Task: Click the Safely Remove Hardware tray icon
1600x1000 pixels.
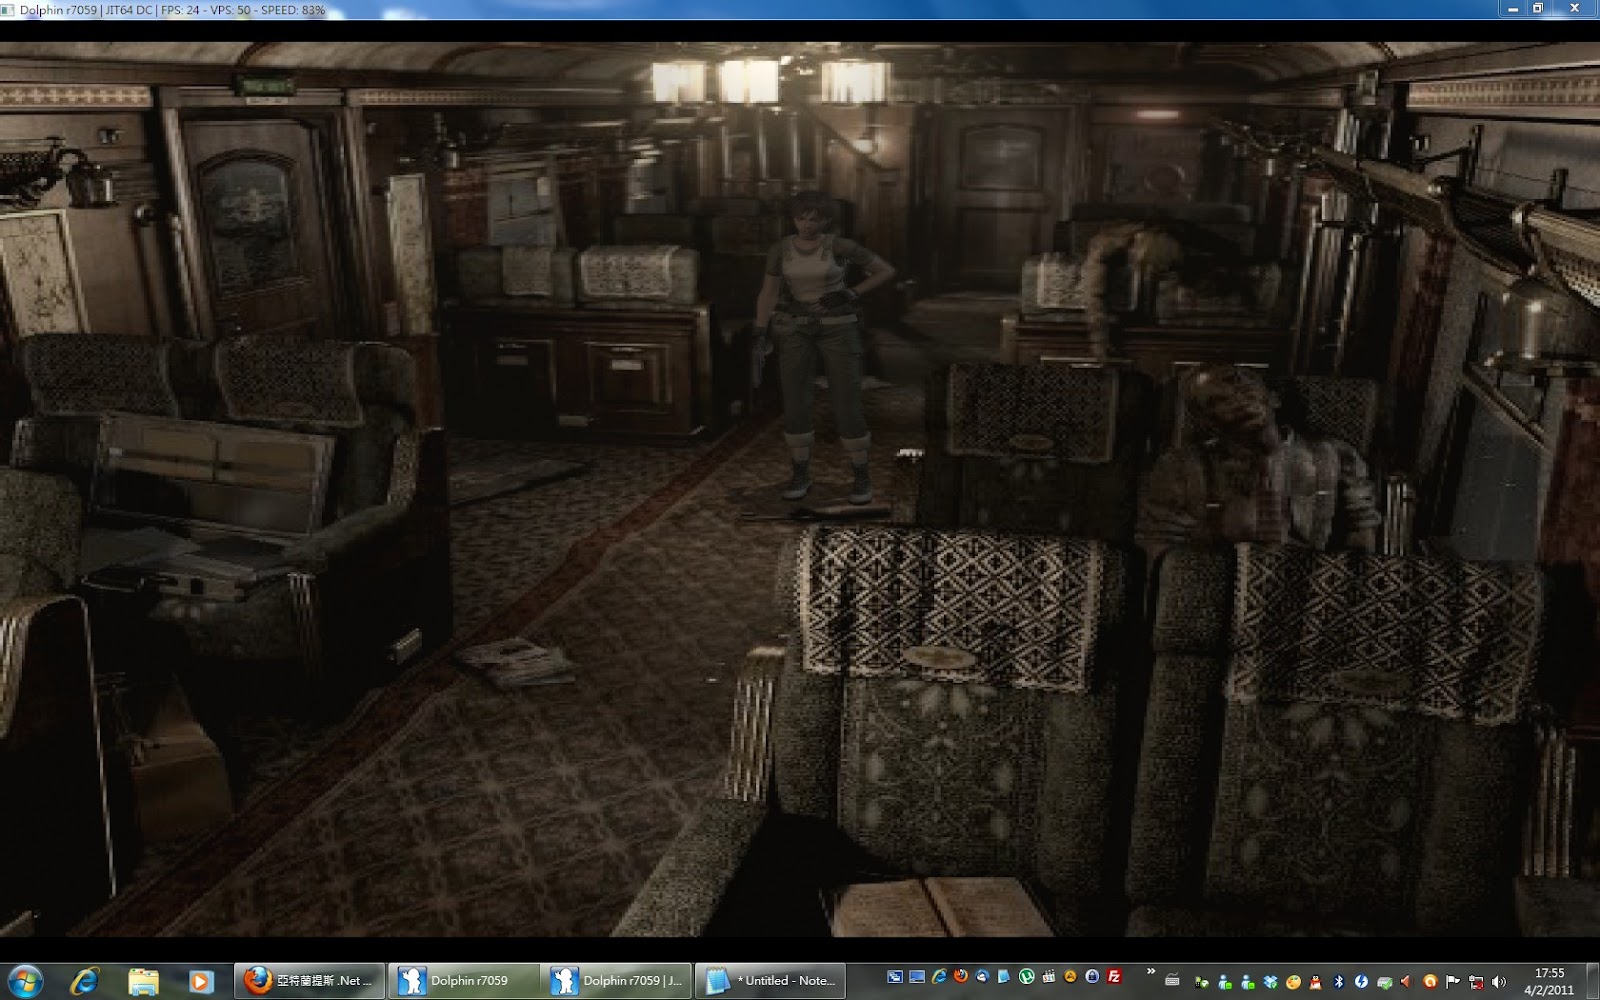Action: tap(1385, 982)
